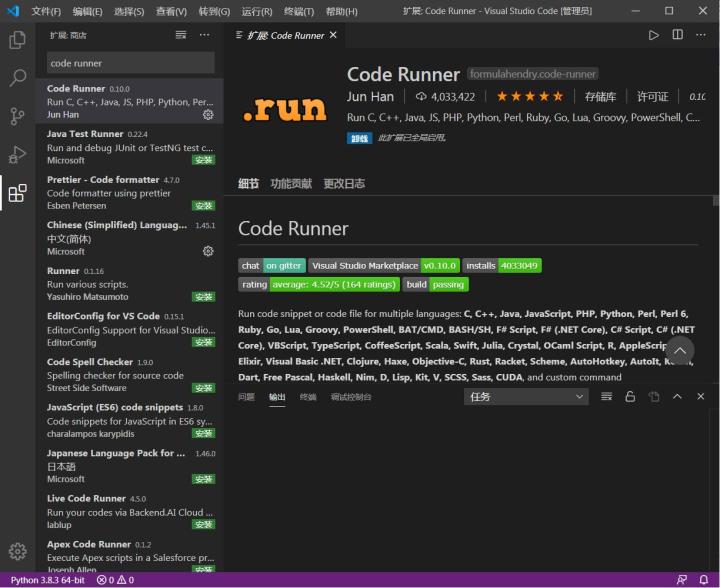Click the feedback icon in status bar
This screenshot has width=720, height=588.
point(682,580)
